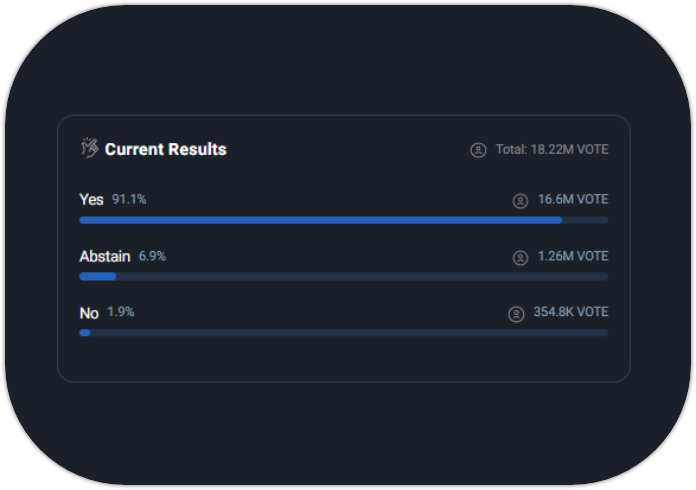This screenshot has width=696, height=490.
Task: Click the 354.8K VOTE count
Action: (570, 313)
